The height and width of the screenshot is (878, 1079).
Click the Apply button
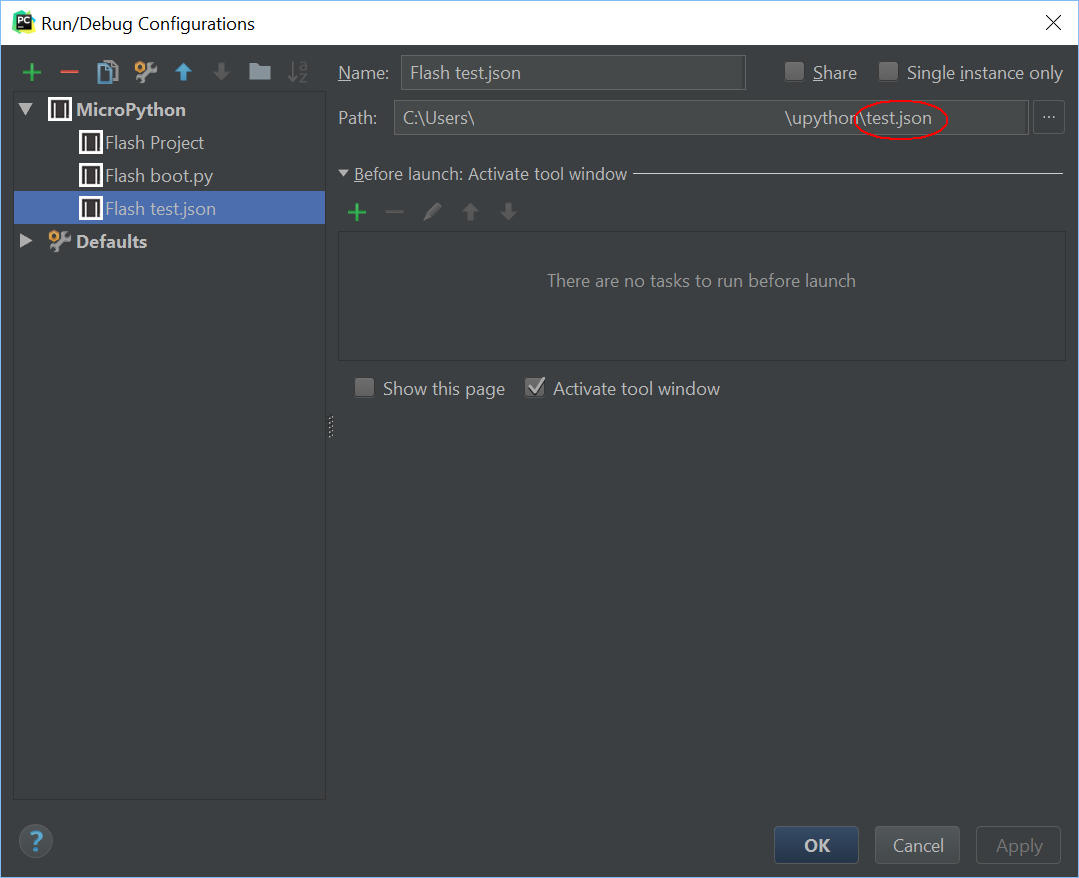click(x=1018, y=845)
